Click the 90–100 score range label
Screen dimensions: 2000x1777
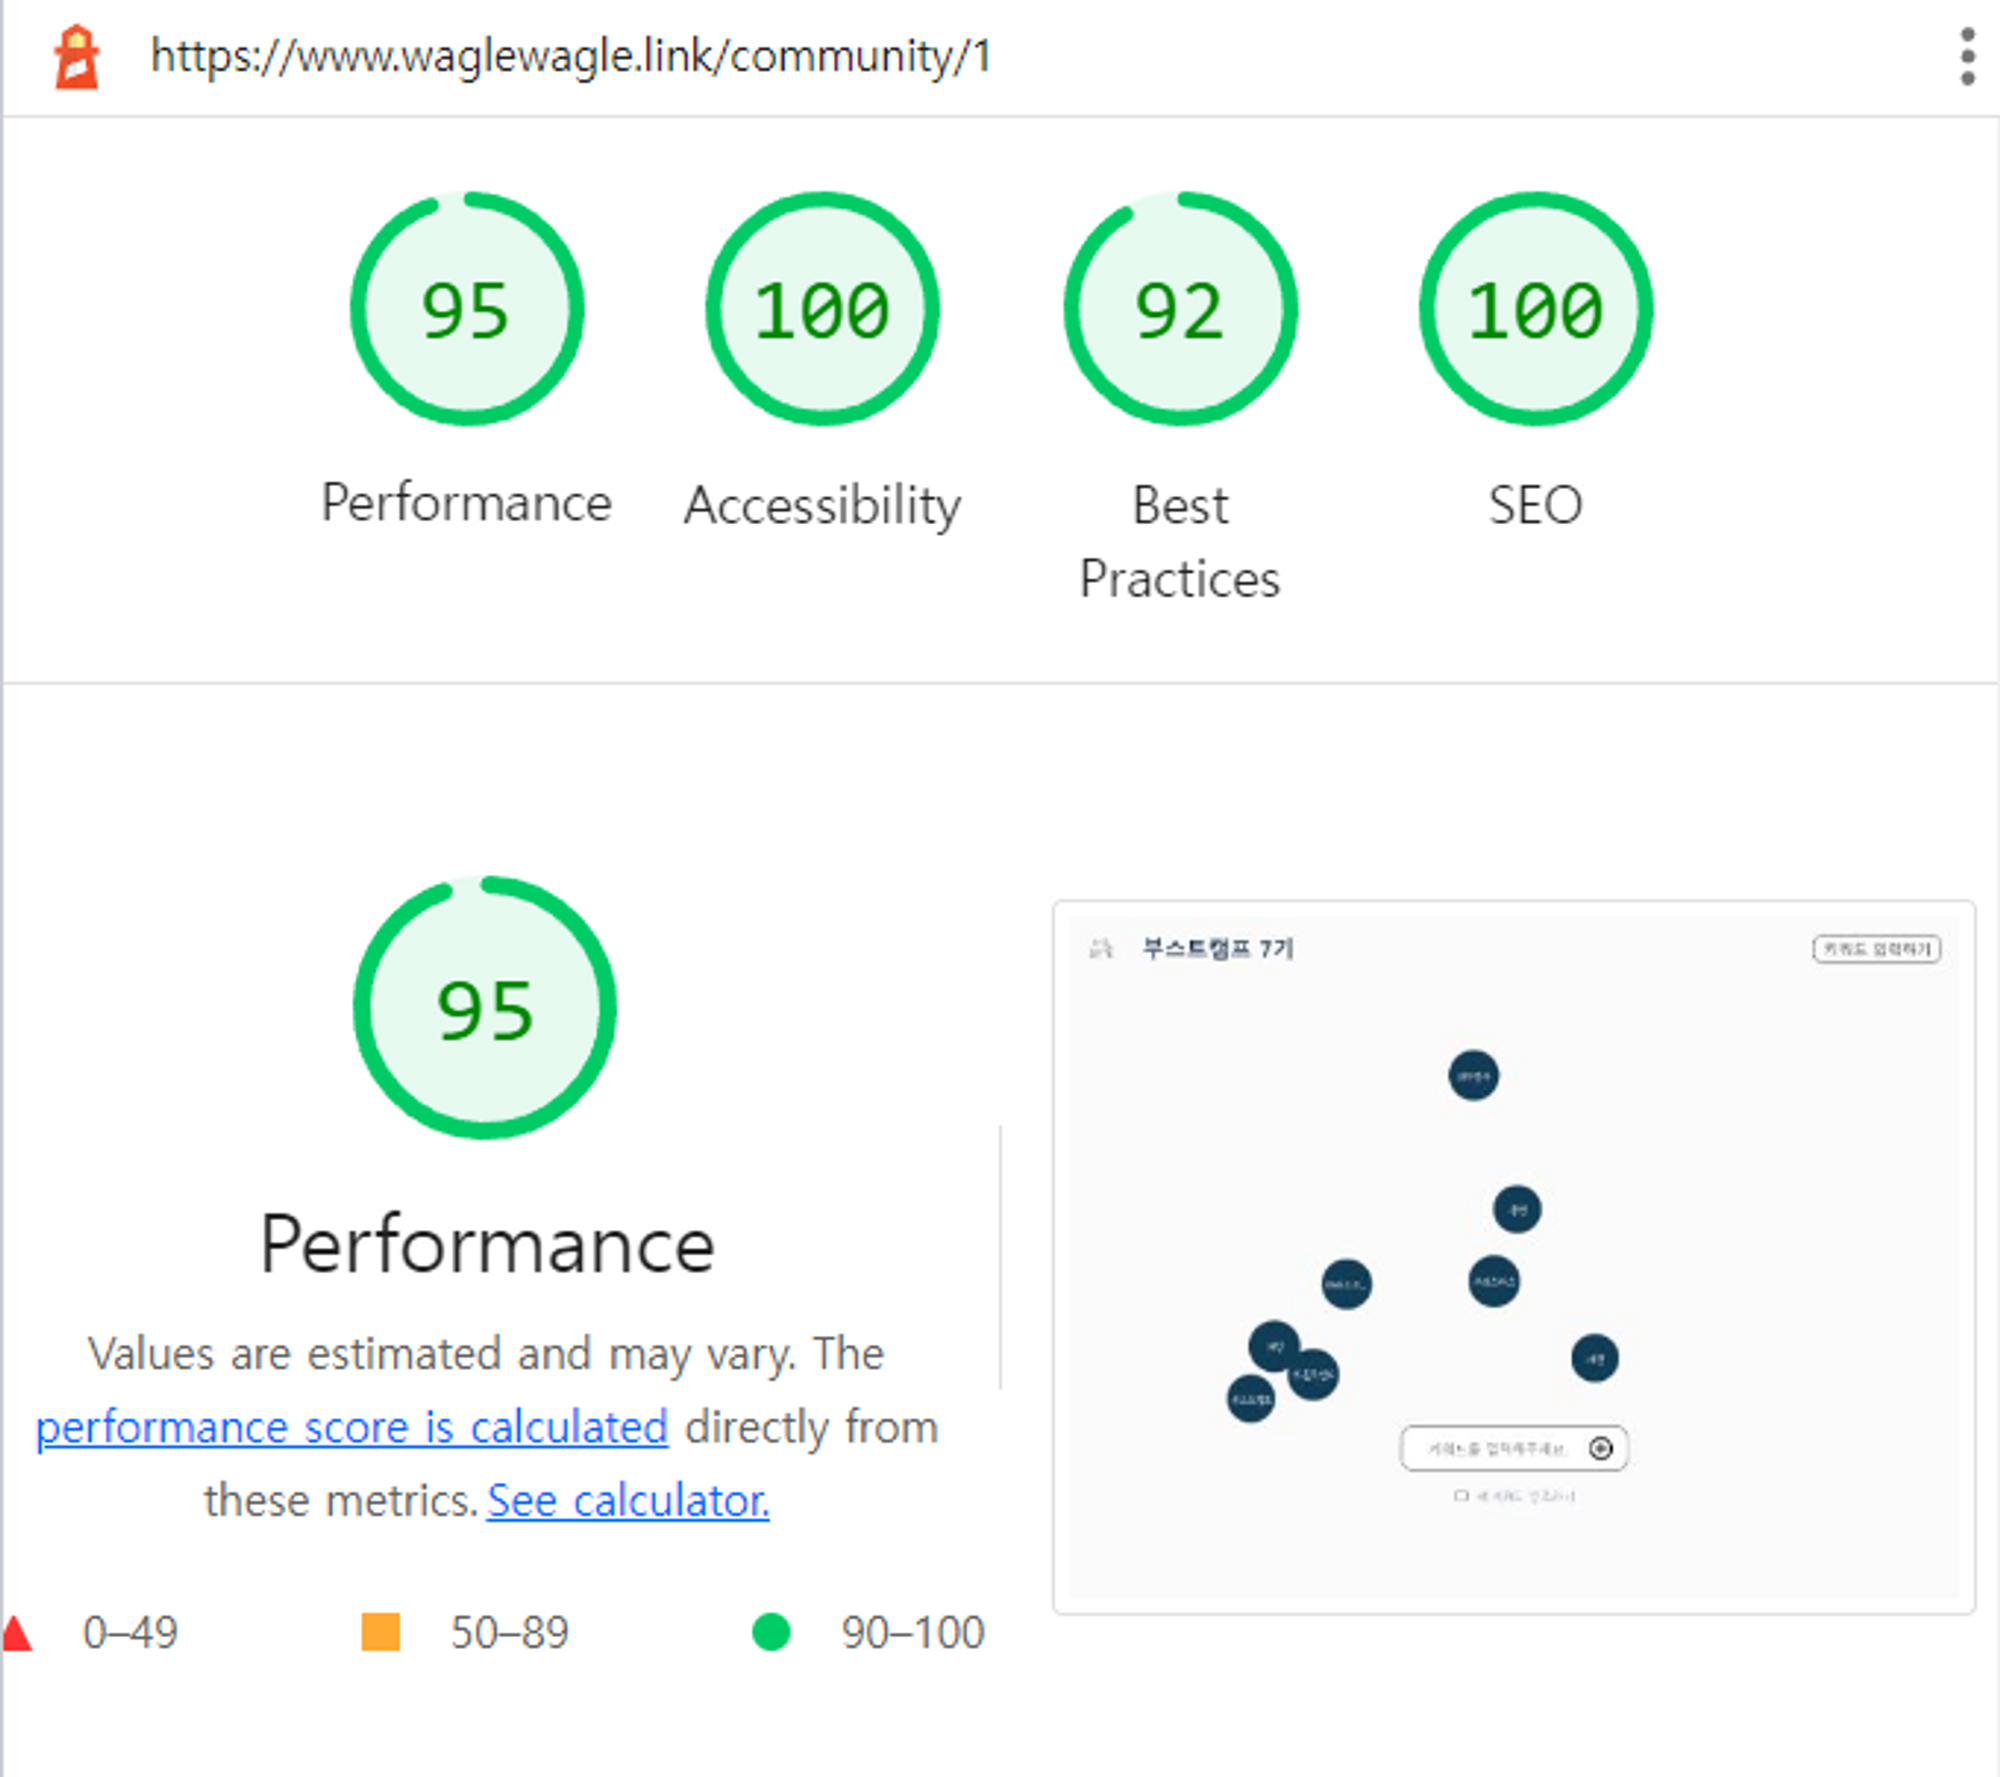pos(912,1633)
